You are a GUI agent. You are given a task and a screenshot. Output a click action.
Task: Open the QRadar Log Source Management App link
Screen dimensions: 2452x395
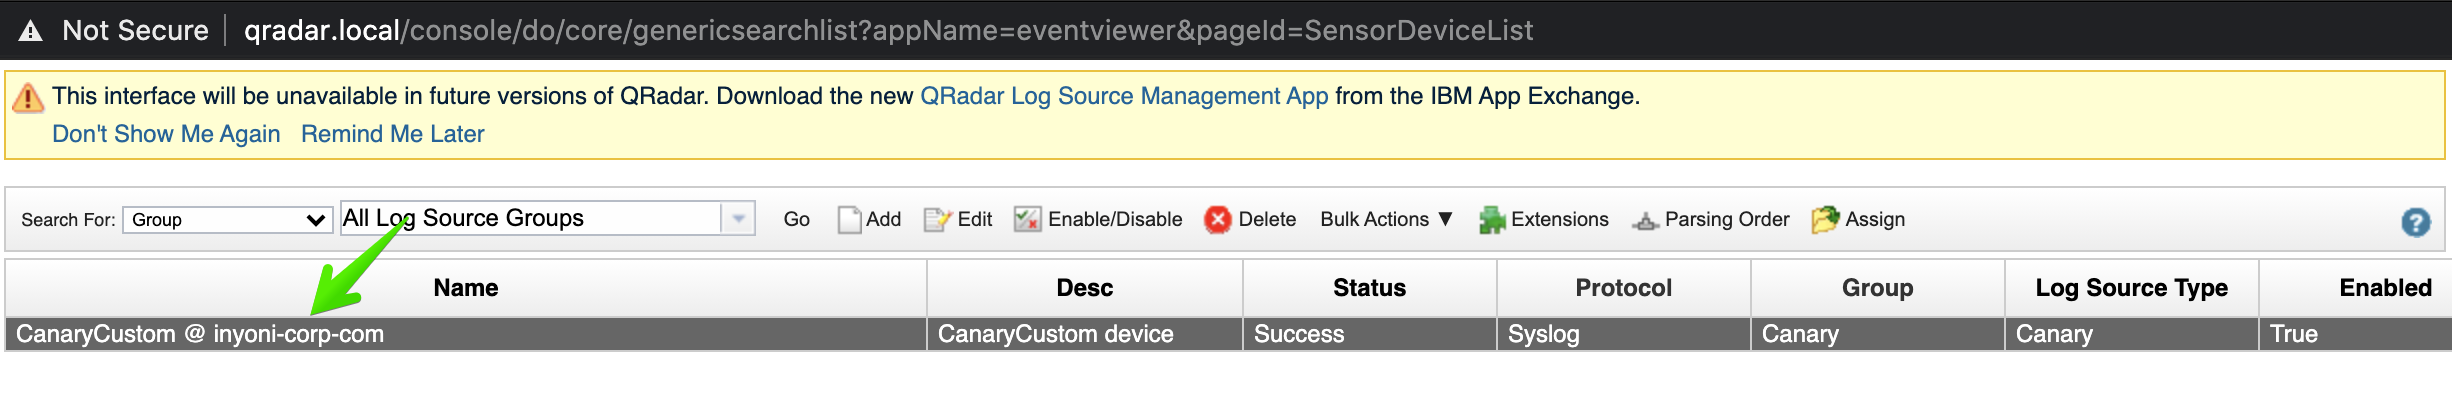[1124, 96]
